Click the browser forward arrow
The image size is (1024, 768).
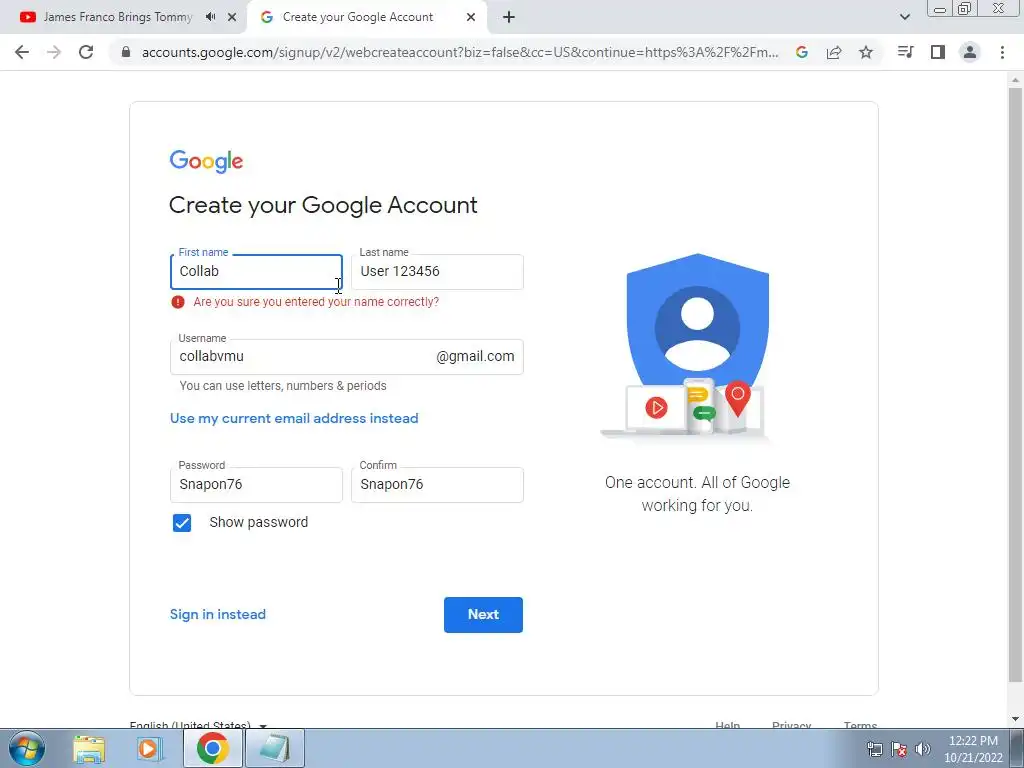pos(54,52)
